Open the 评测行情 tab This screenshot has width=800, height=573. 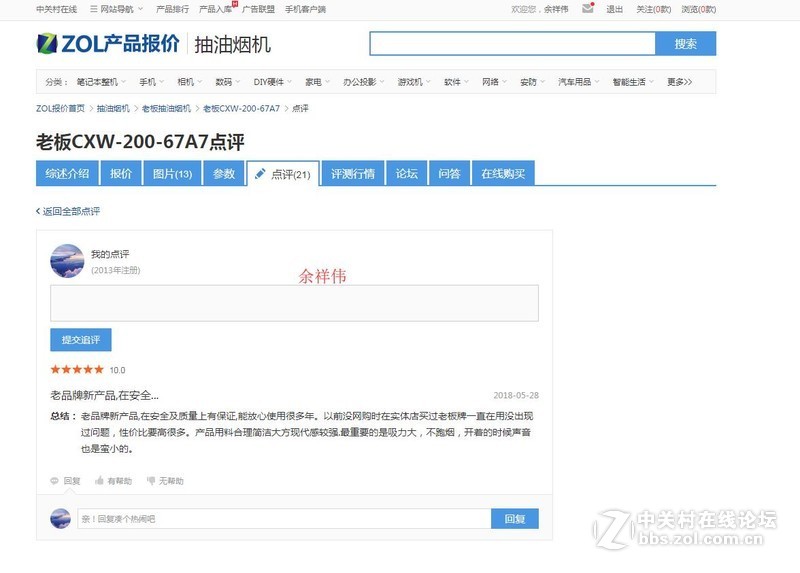353,173
